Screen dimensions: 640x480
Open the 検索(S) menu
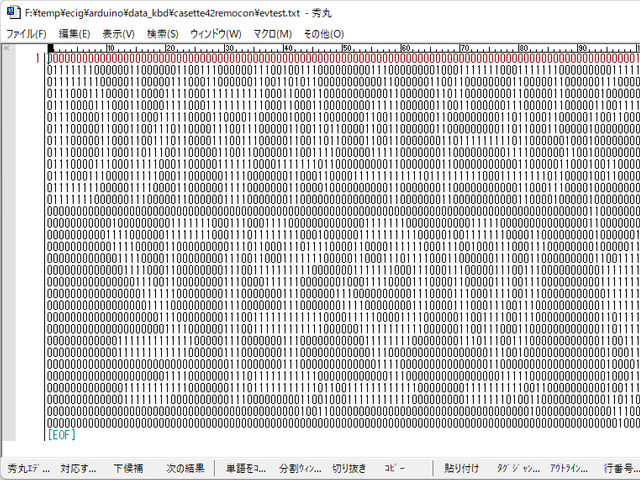click(x=162, y=34)
